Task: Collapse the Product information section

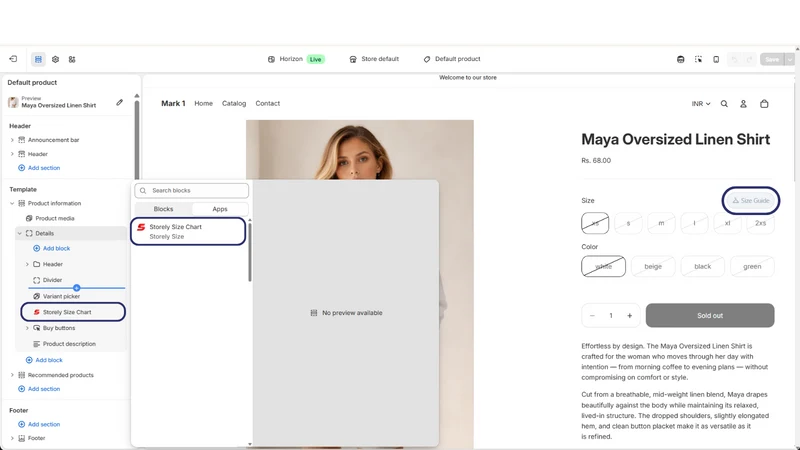Action: point(12,203)
